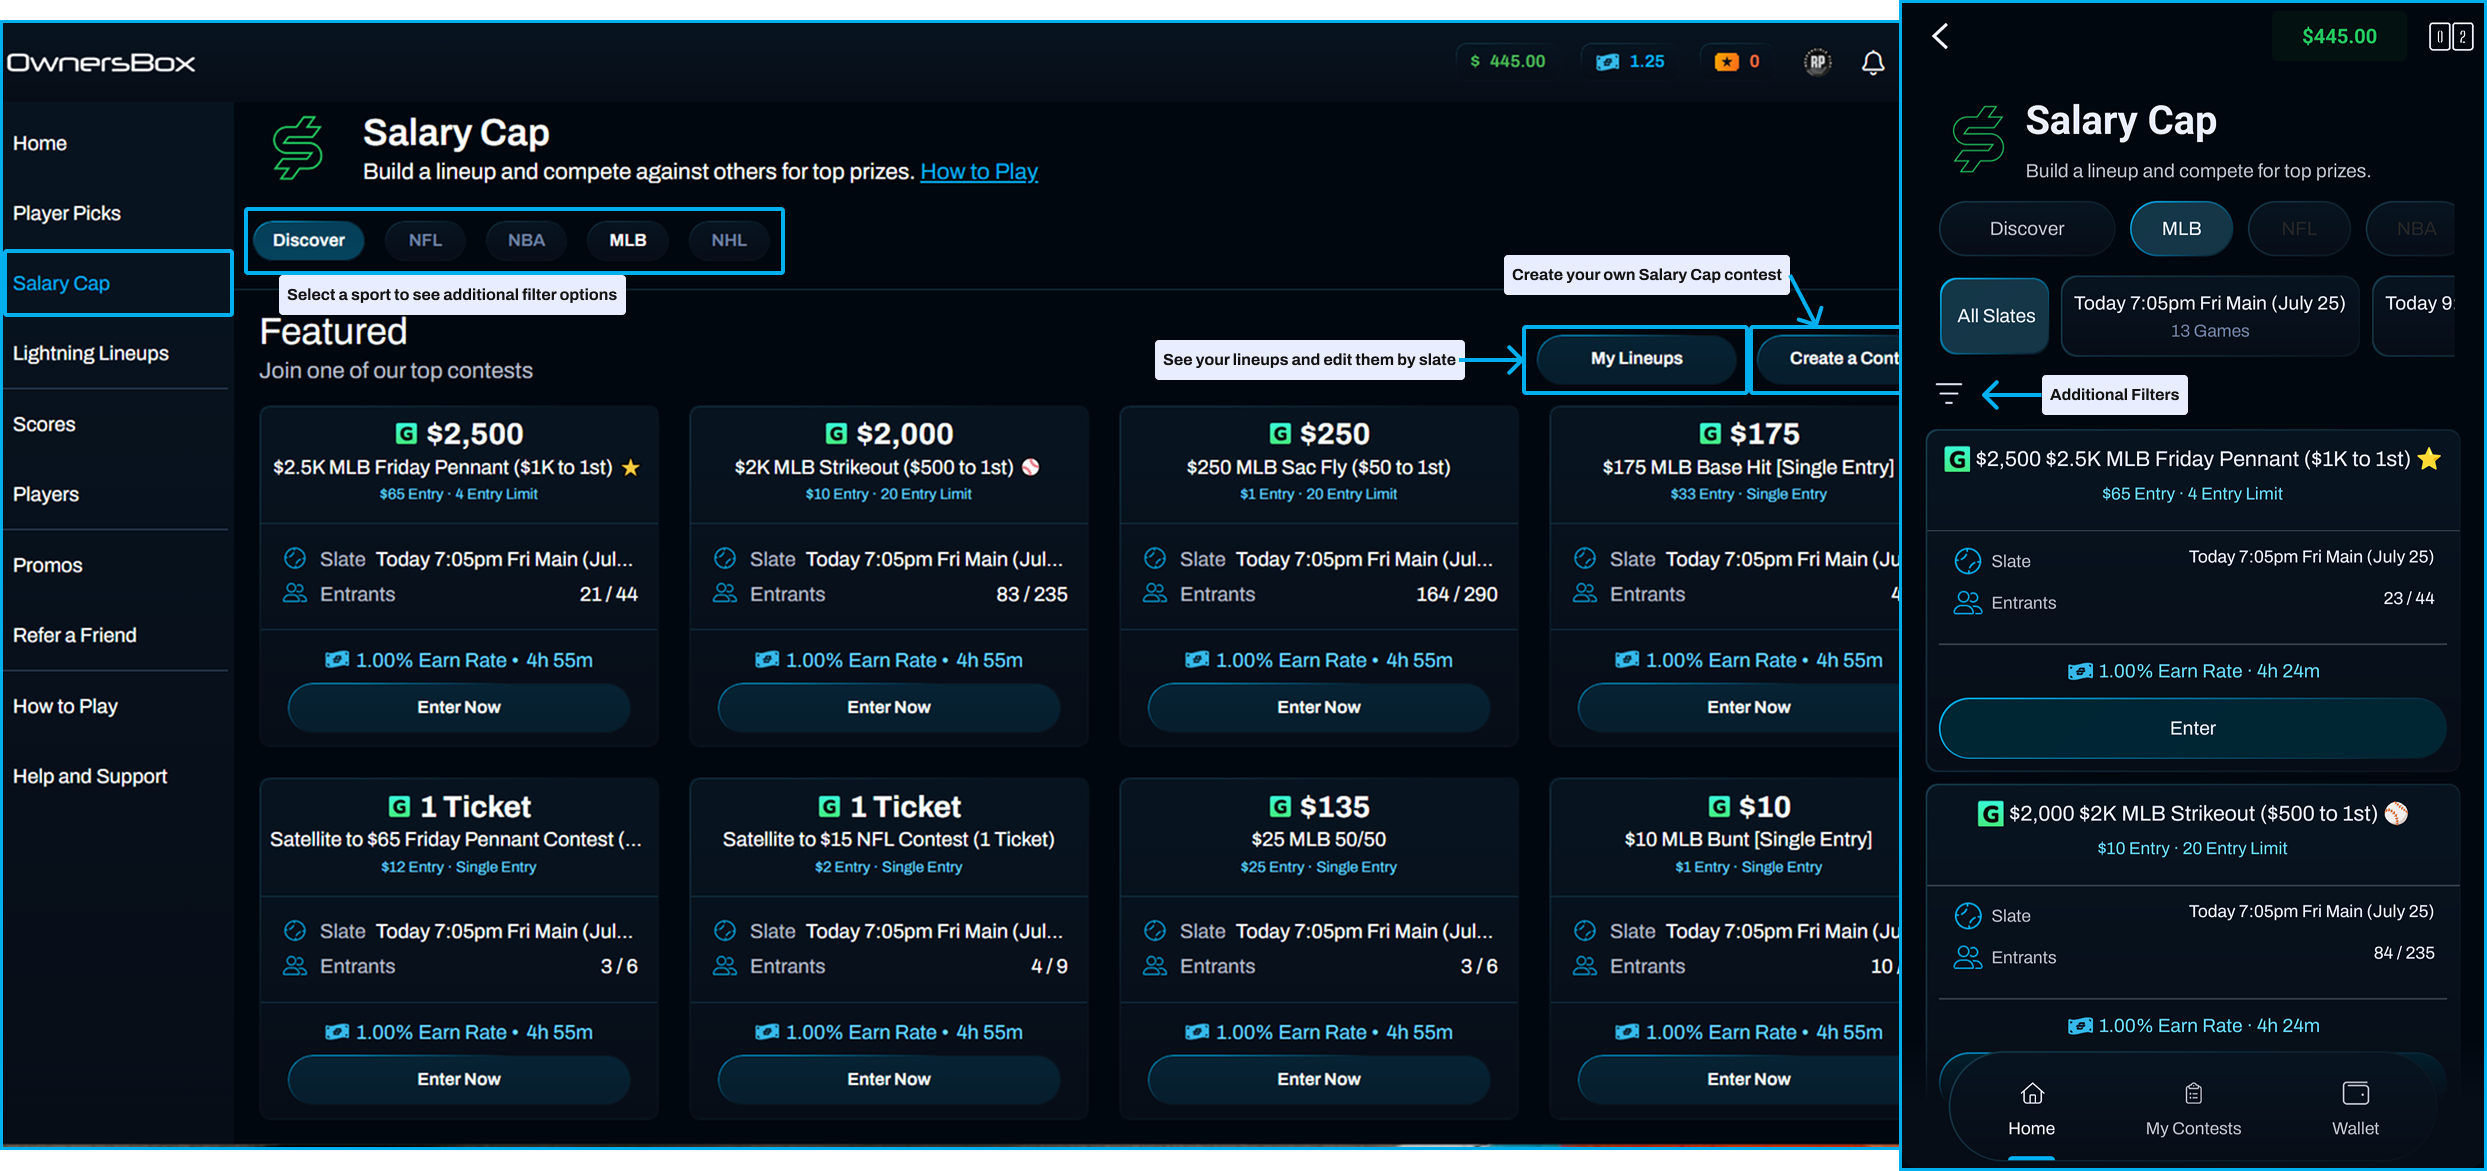
Task: Select All Slates in mobile panel
Action: (1995, 316)
